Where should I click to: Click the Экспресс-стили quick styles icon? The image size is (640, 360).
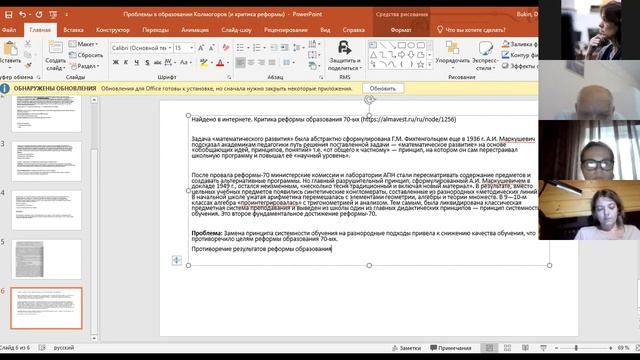(x=485, y=48)
